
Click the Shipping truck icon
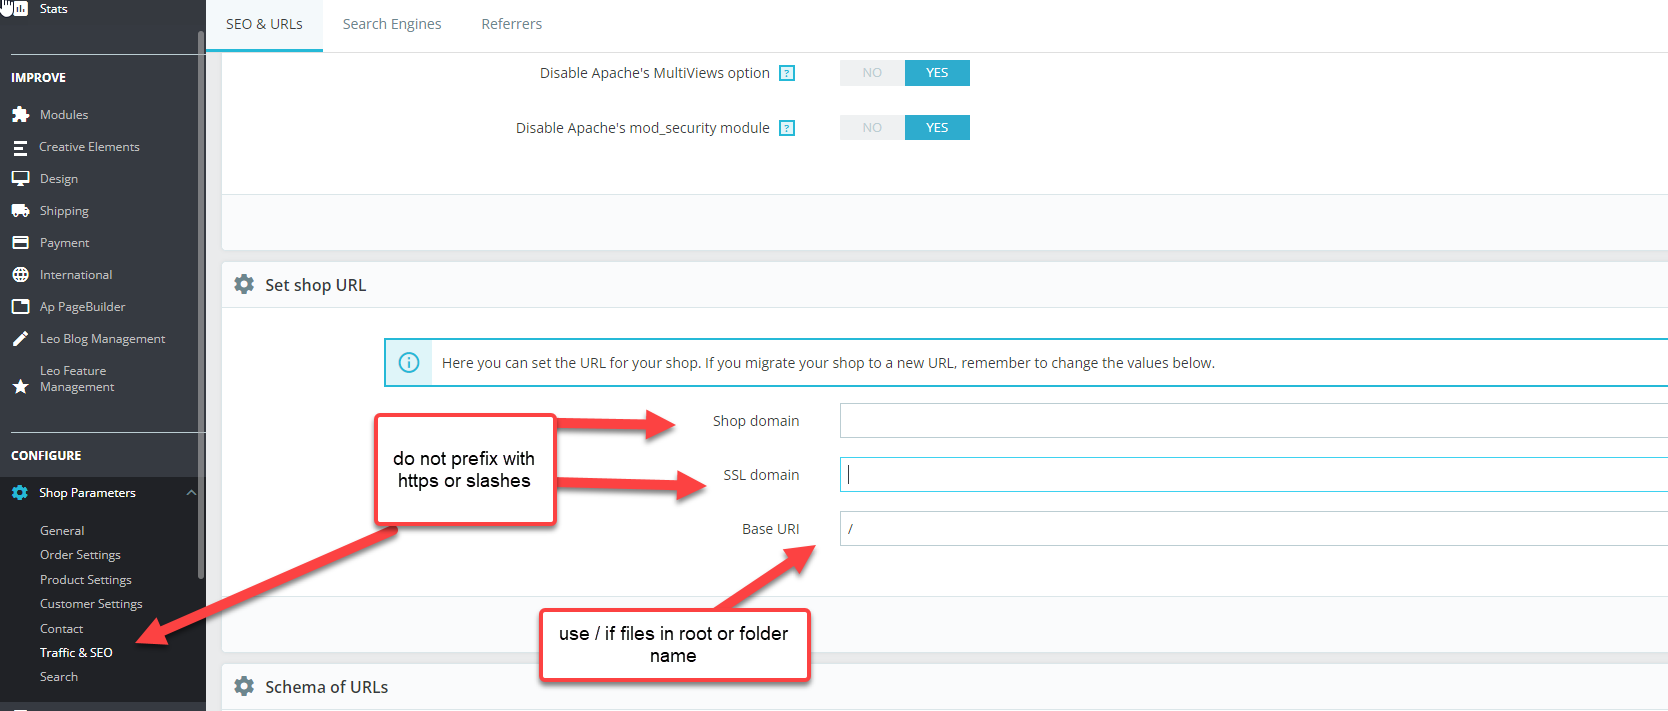(x=20, y=211)
